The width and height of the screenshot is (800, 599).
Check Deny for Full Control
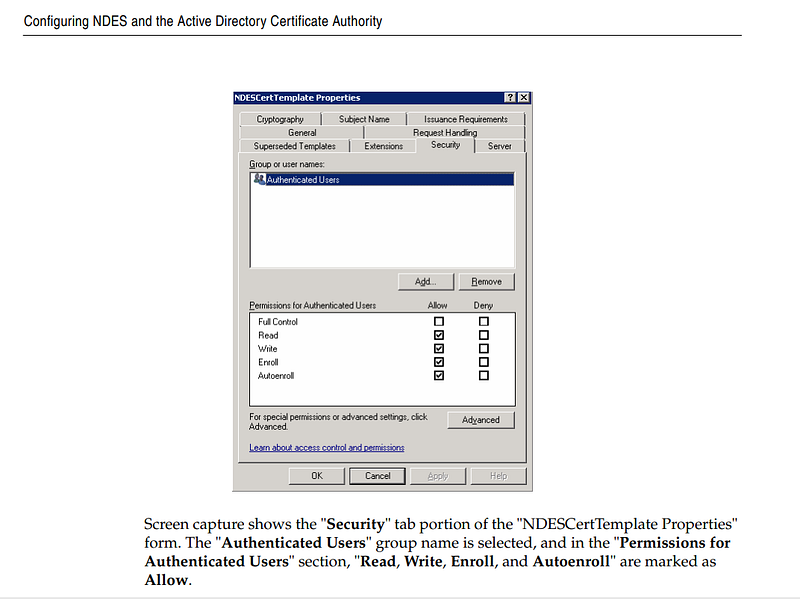[484, 321]
